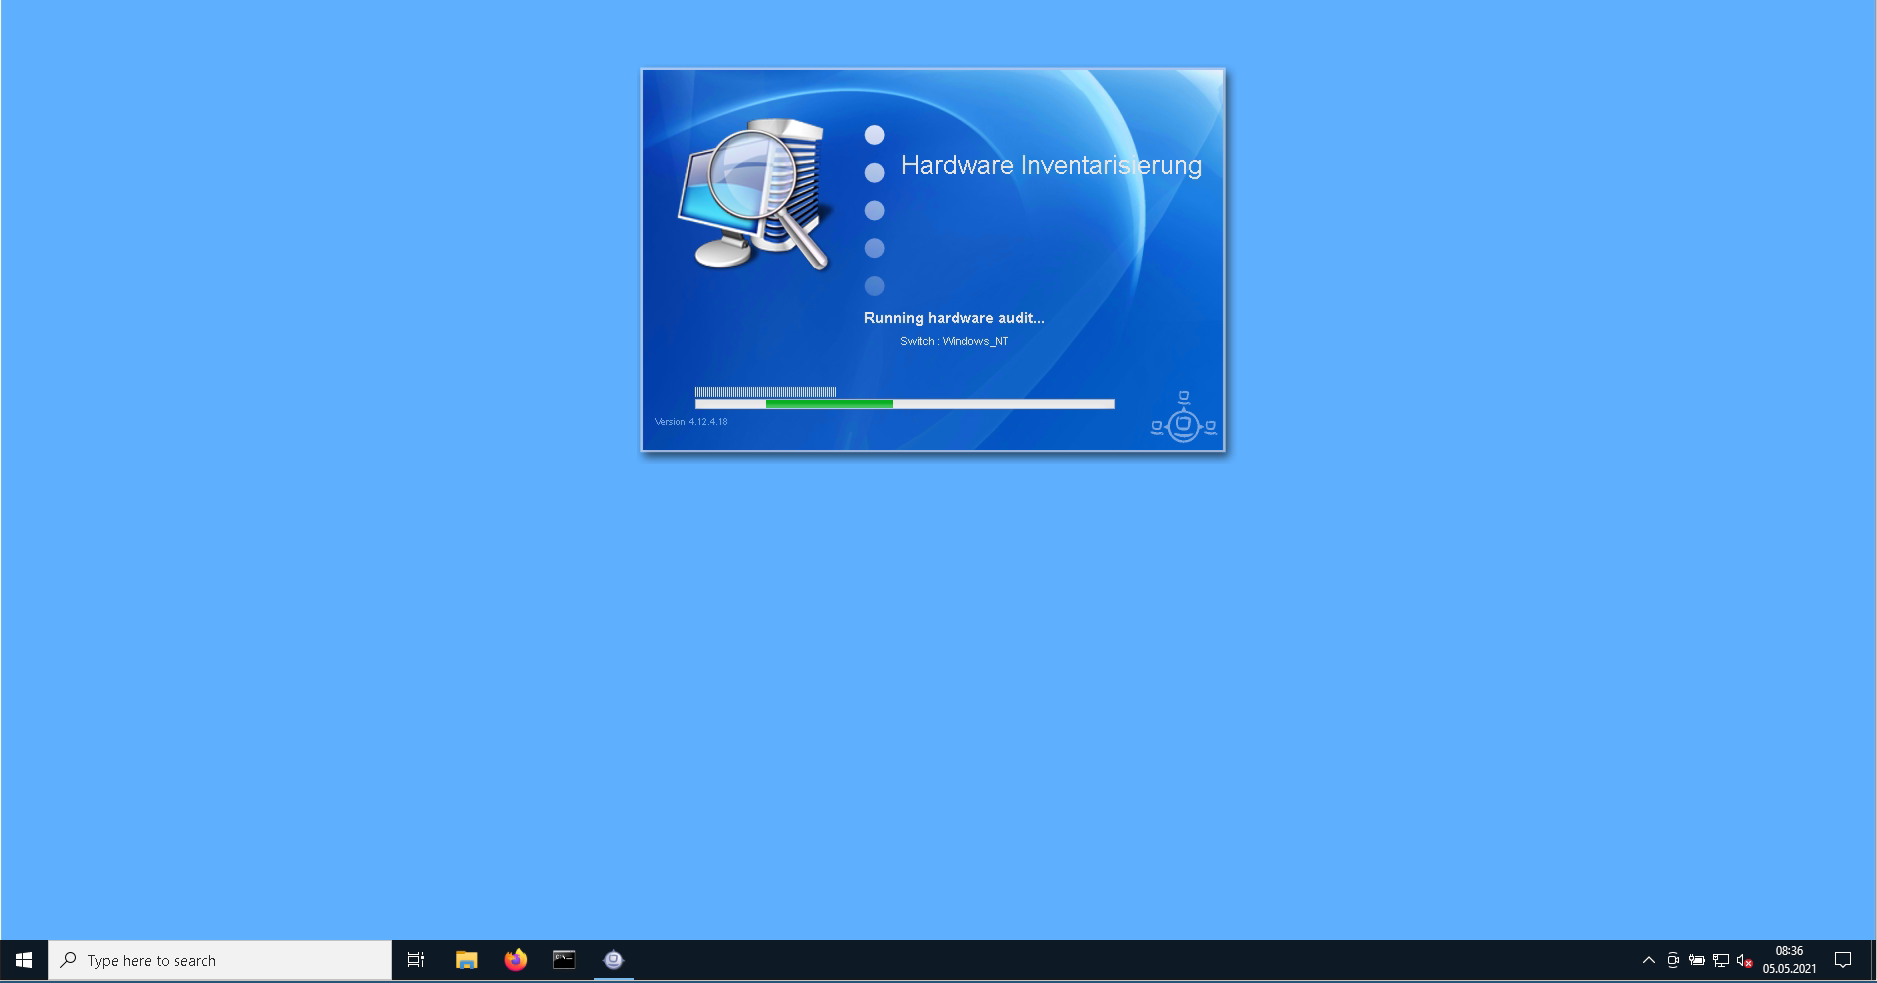Screen dimensions: 1877x983
Task: Select the running inventory app taskbar icon
Action: click(613, 960)
